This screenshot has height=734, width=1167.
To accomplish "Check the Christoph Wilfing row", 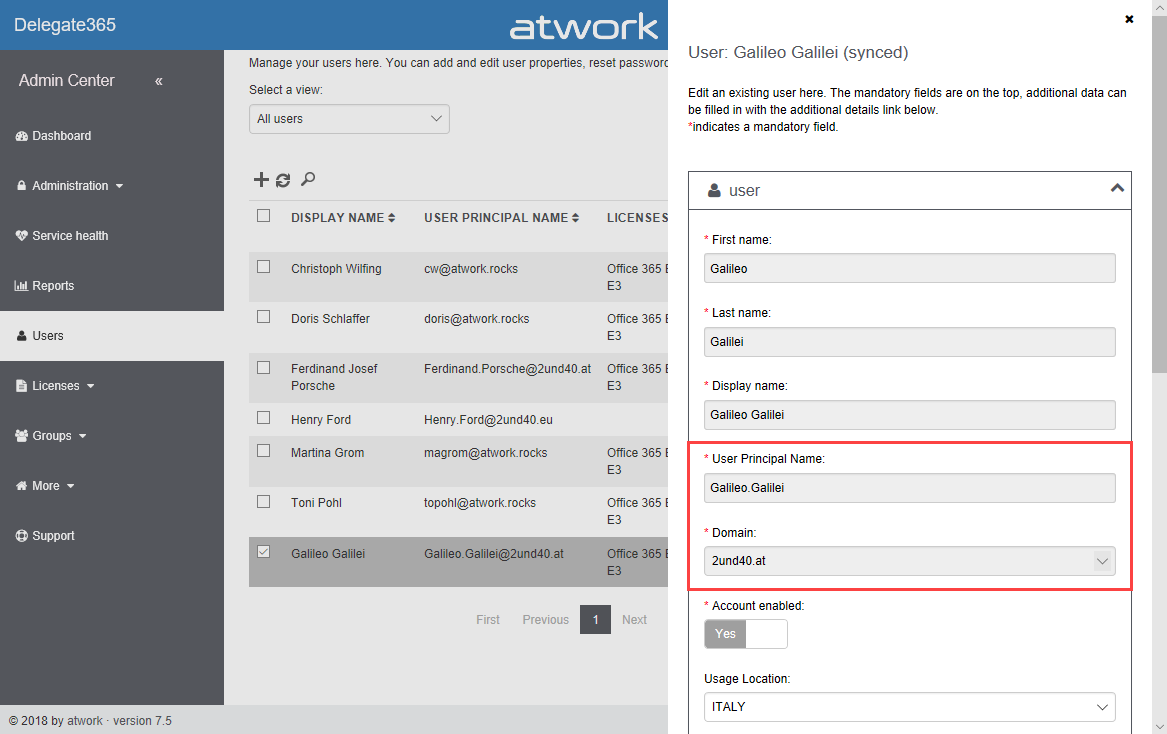I will (263, 267).
